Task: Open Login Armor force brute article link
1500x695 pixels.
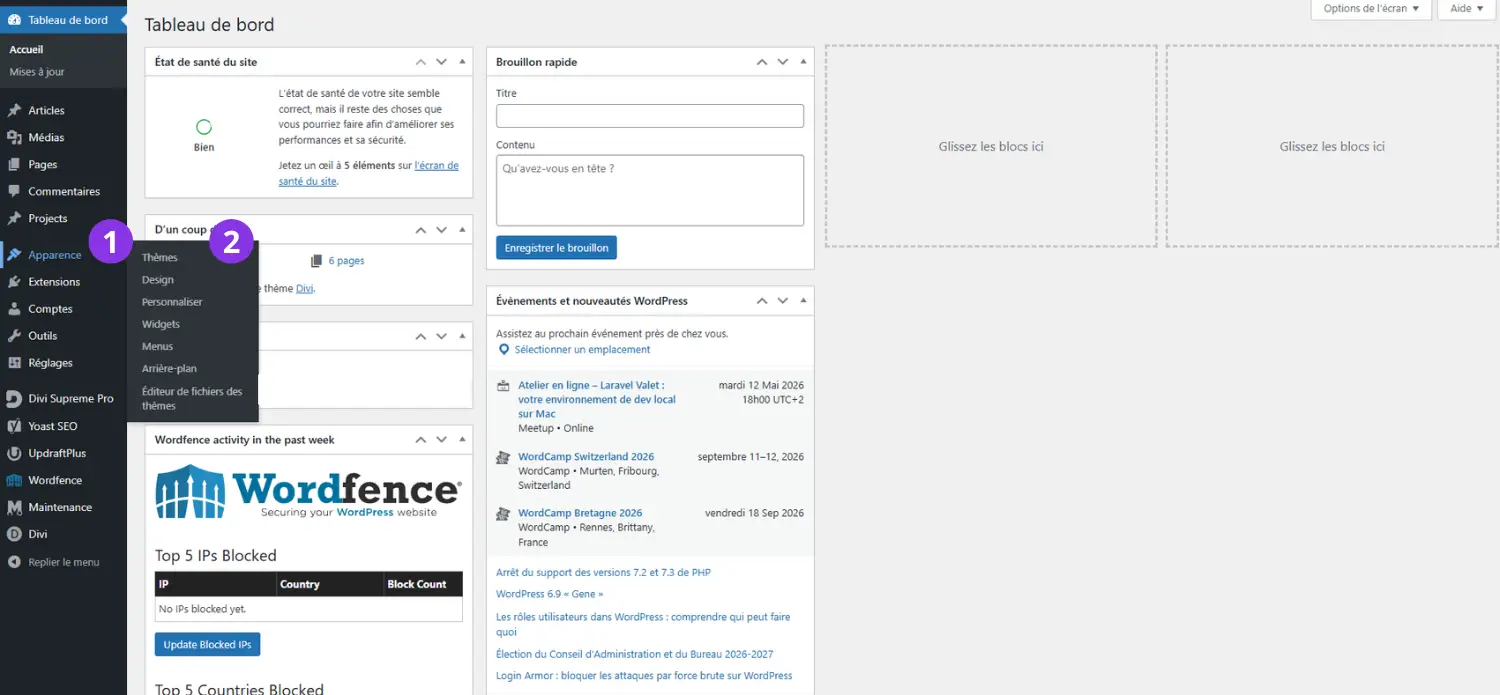Action: (x=644, y=676)
